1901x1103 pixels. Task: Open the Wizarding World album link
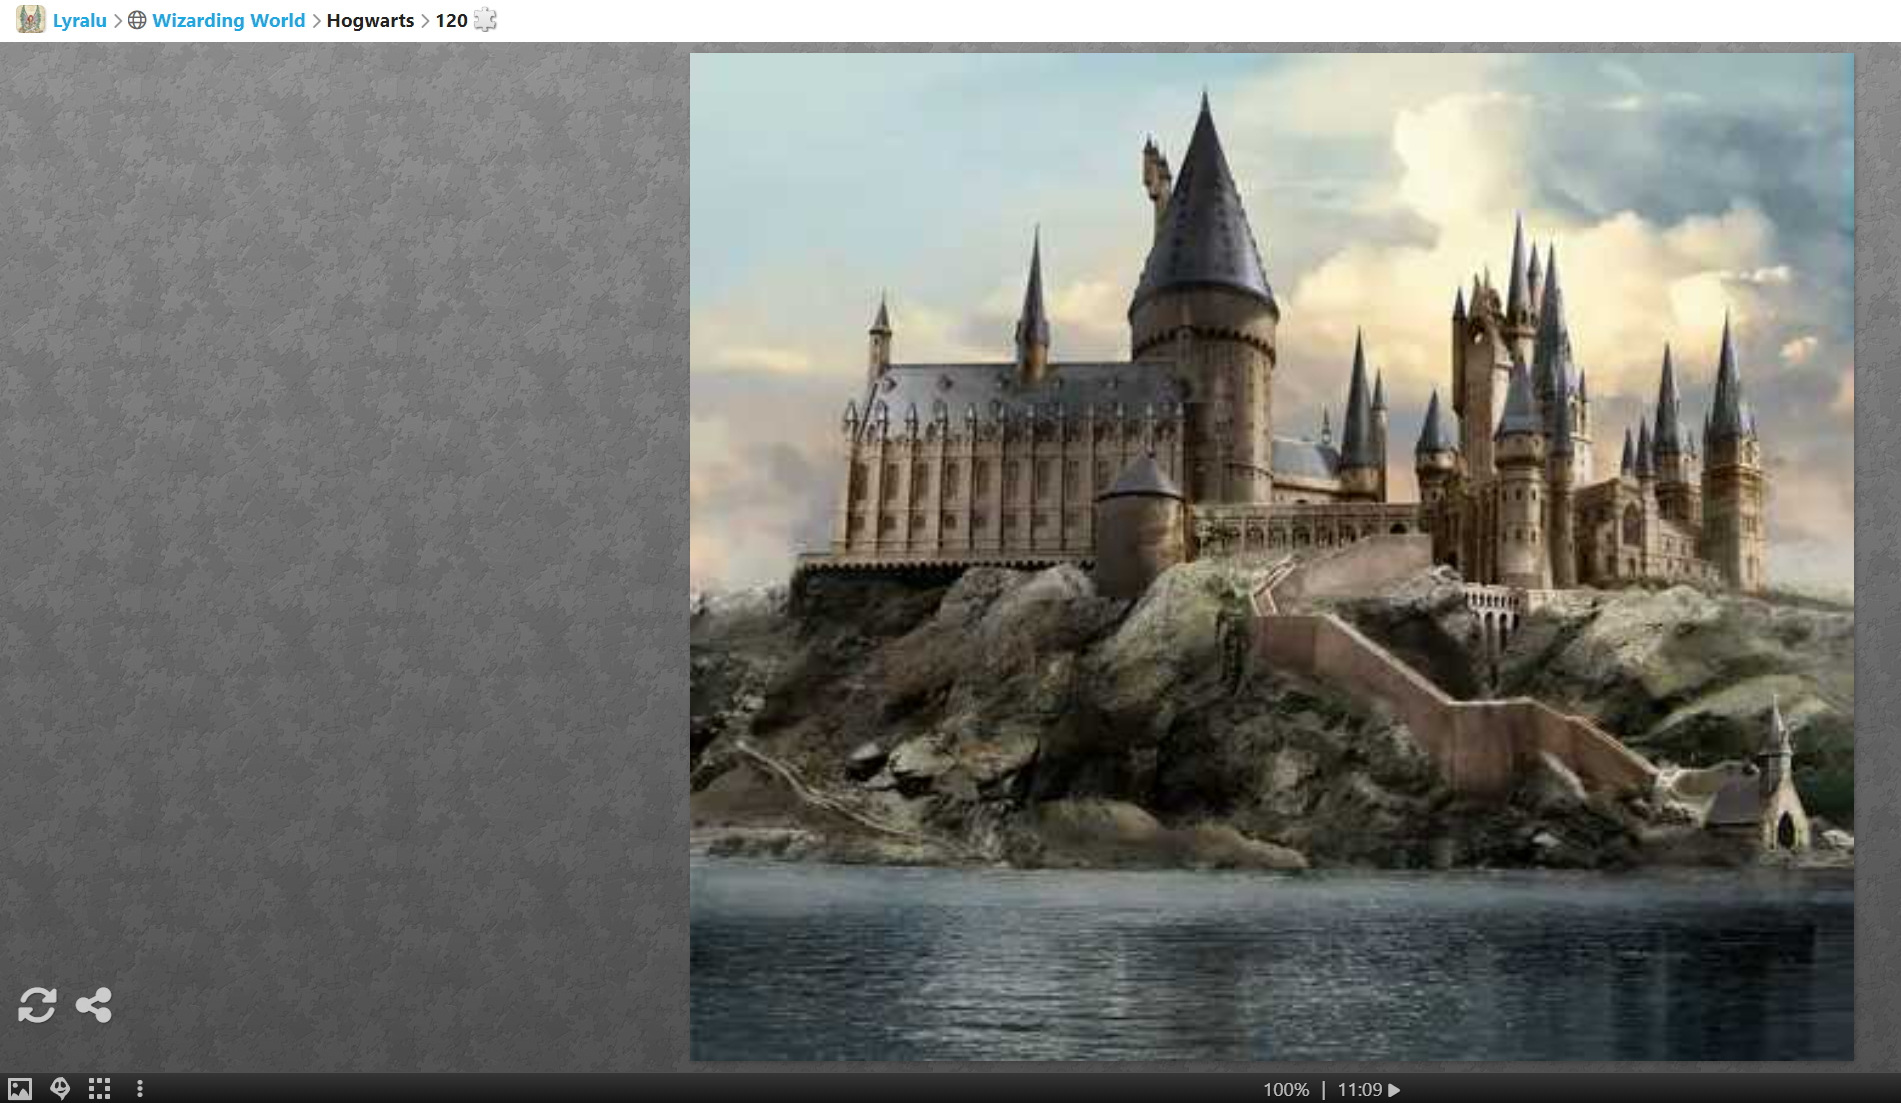(x=228, y=20)
